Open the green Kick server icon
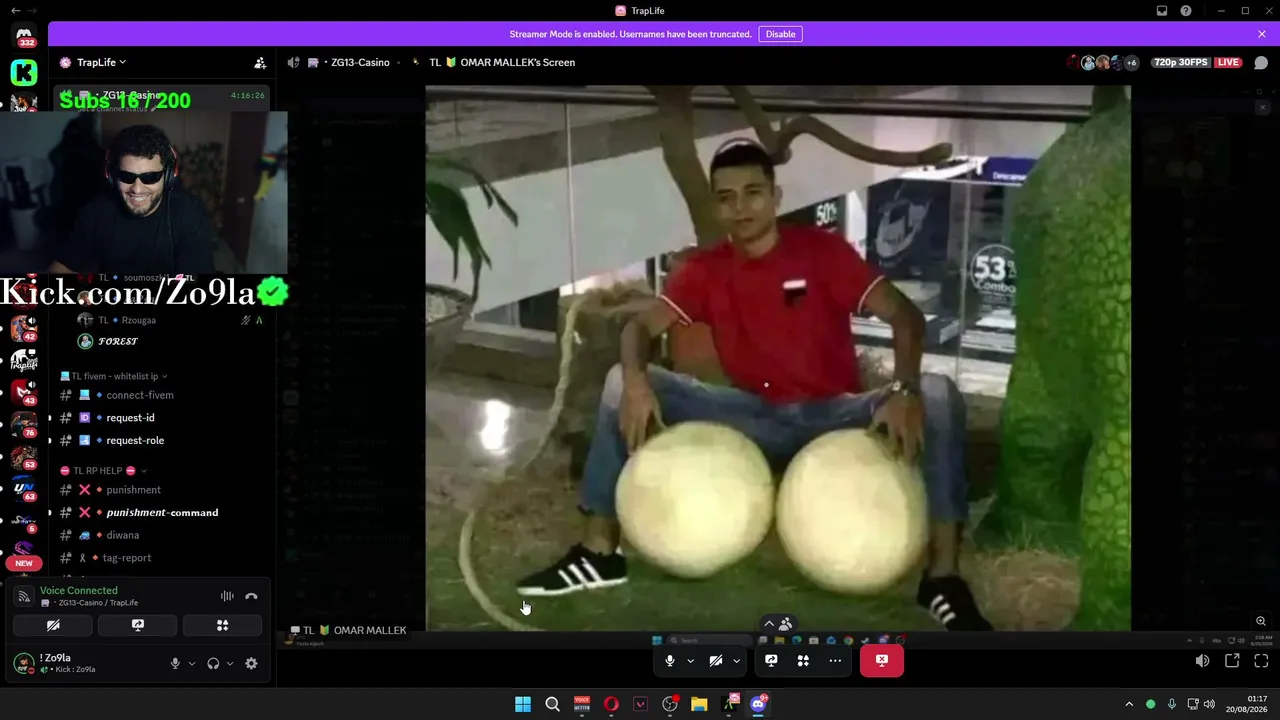1280x720 pixels. (x=24, y=72)
